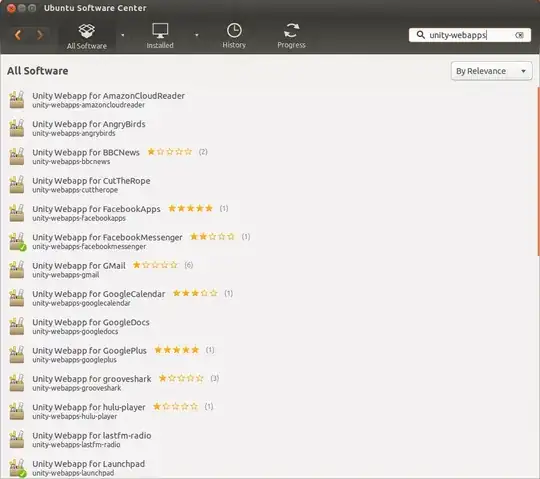Select Unity Webapp for grooveshark entry
Image resolution: width=540 pixels, height=479 pixels.
point(92,383)
